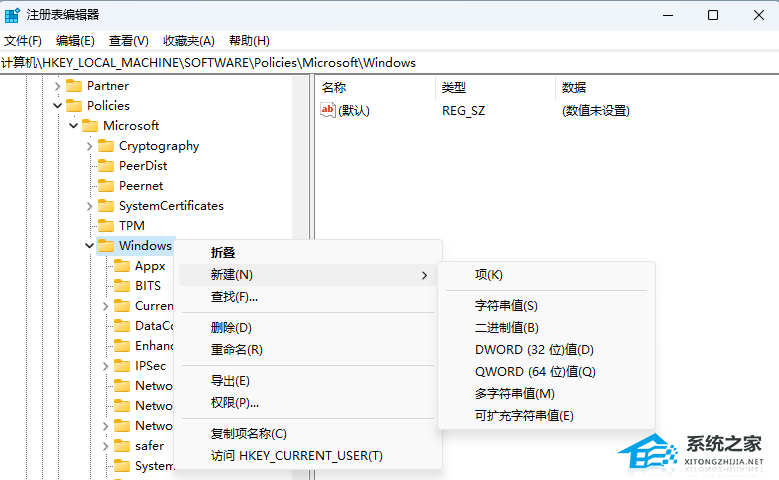Collapse the Policies key
Viewport: 779px width, 480px height.
click(57, 106)
